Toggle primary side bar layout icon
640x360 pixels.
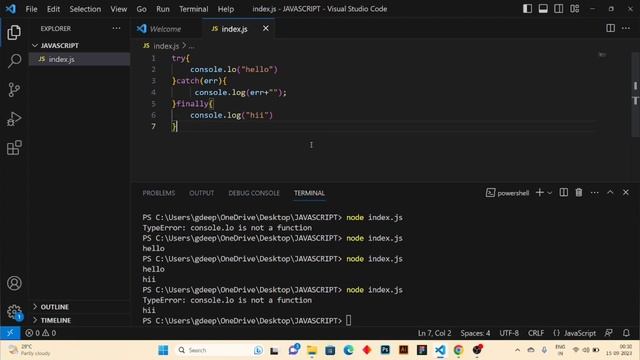point(527,9)
